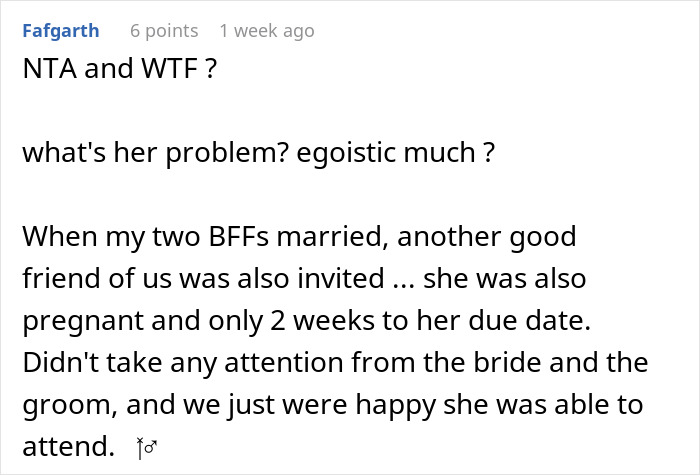The height and width of the screenshot is (475, 700).
Task: Click the word 'happy' in the comment
Action: tap(396, 404)
